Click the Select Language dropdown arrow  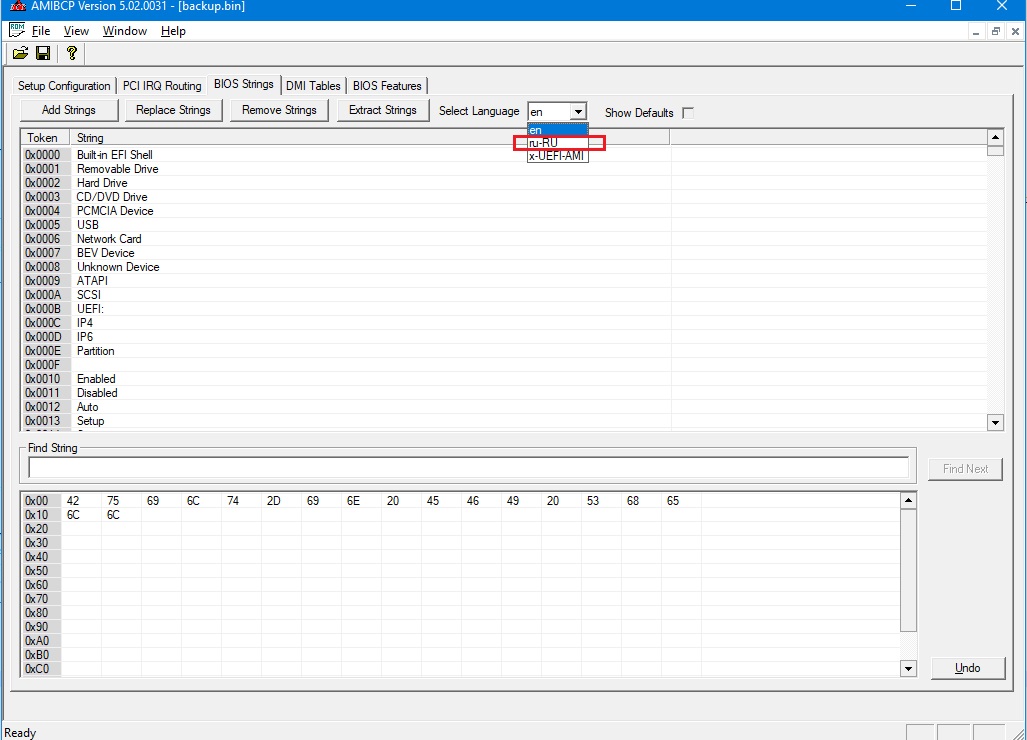578,112
